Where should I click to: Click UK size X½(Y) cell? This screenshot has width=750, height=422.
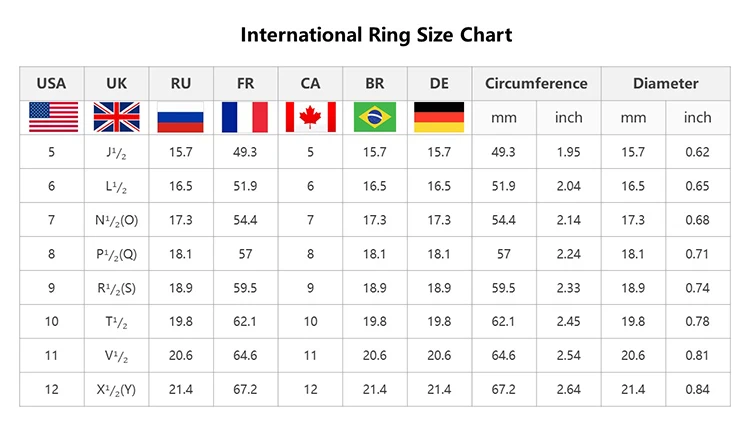pyautogui.click(x=116, y=388)
